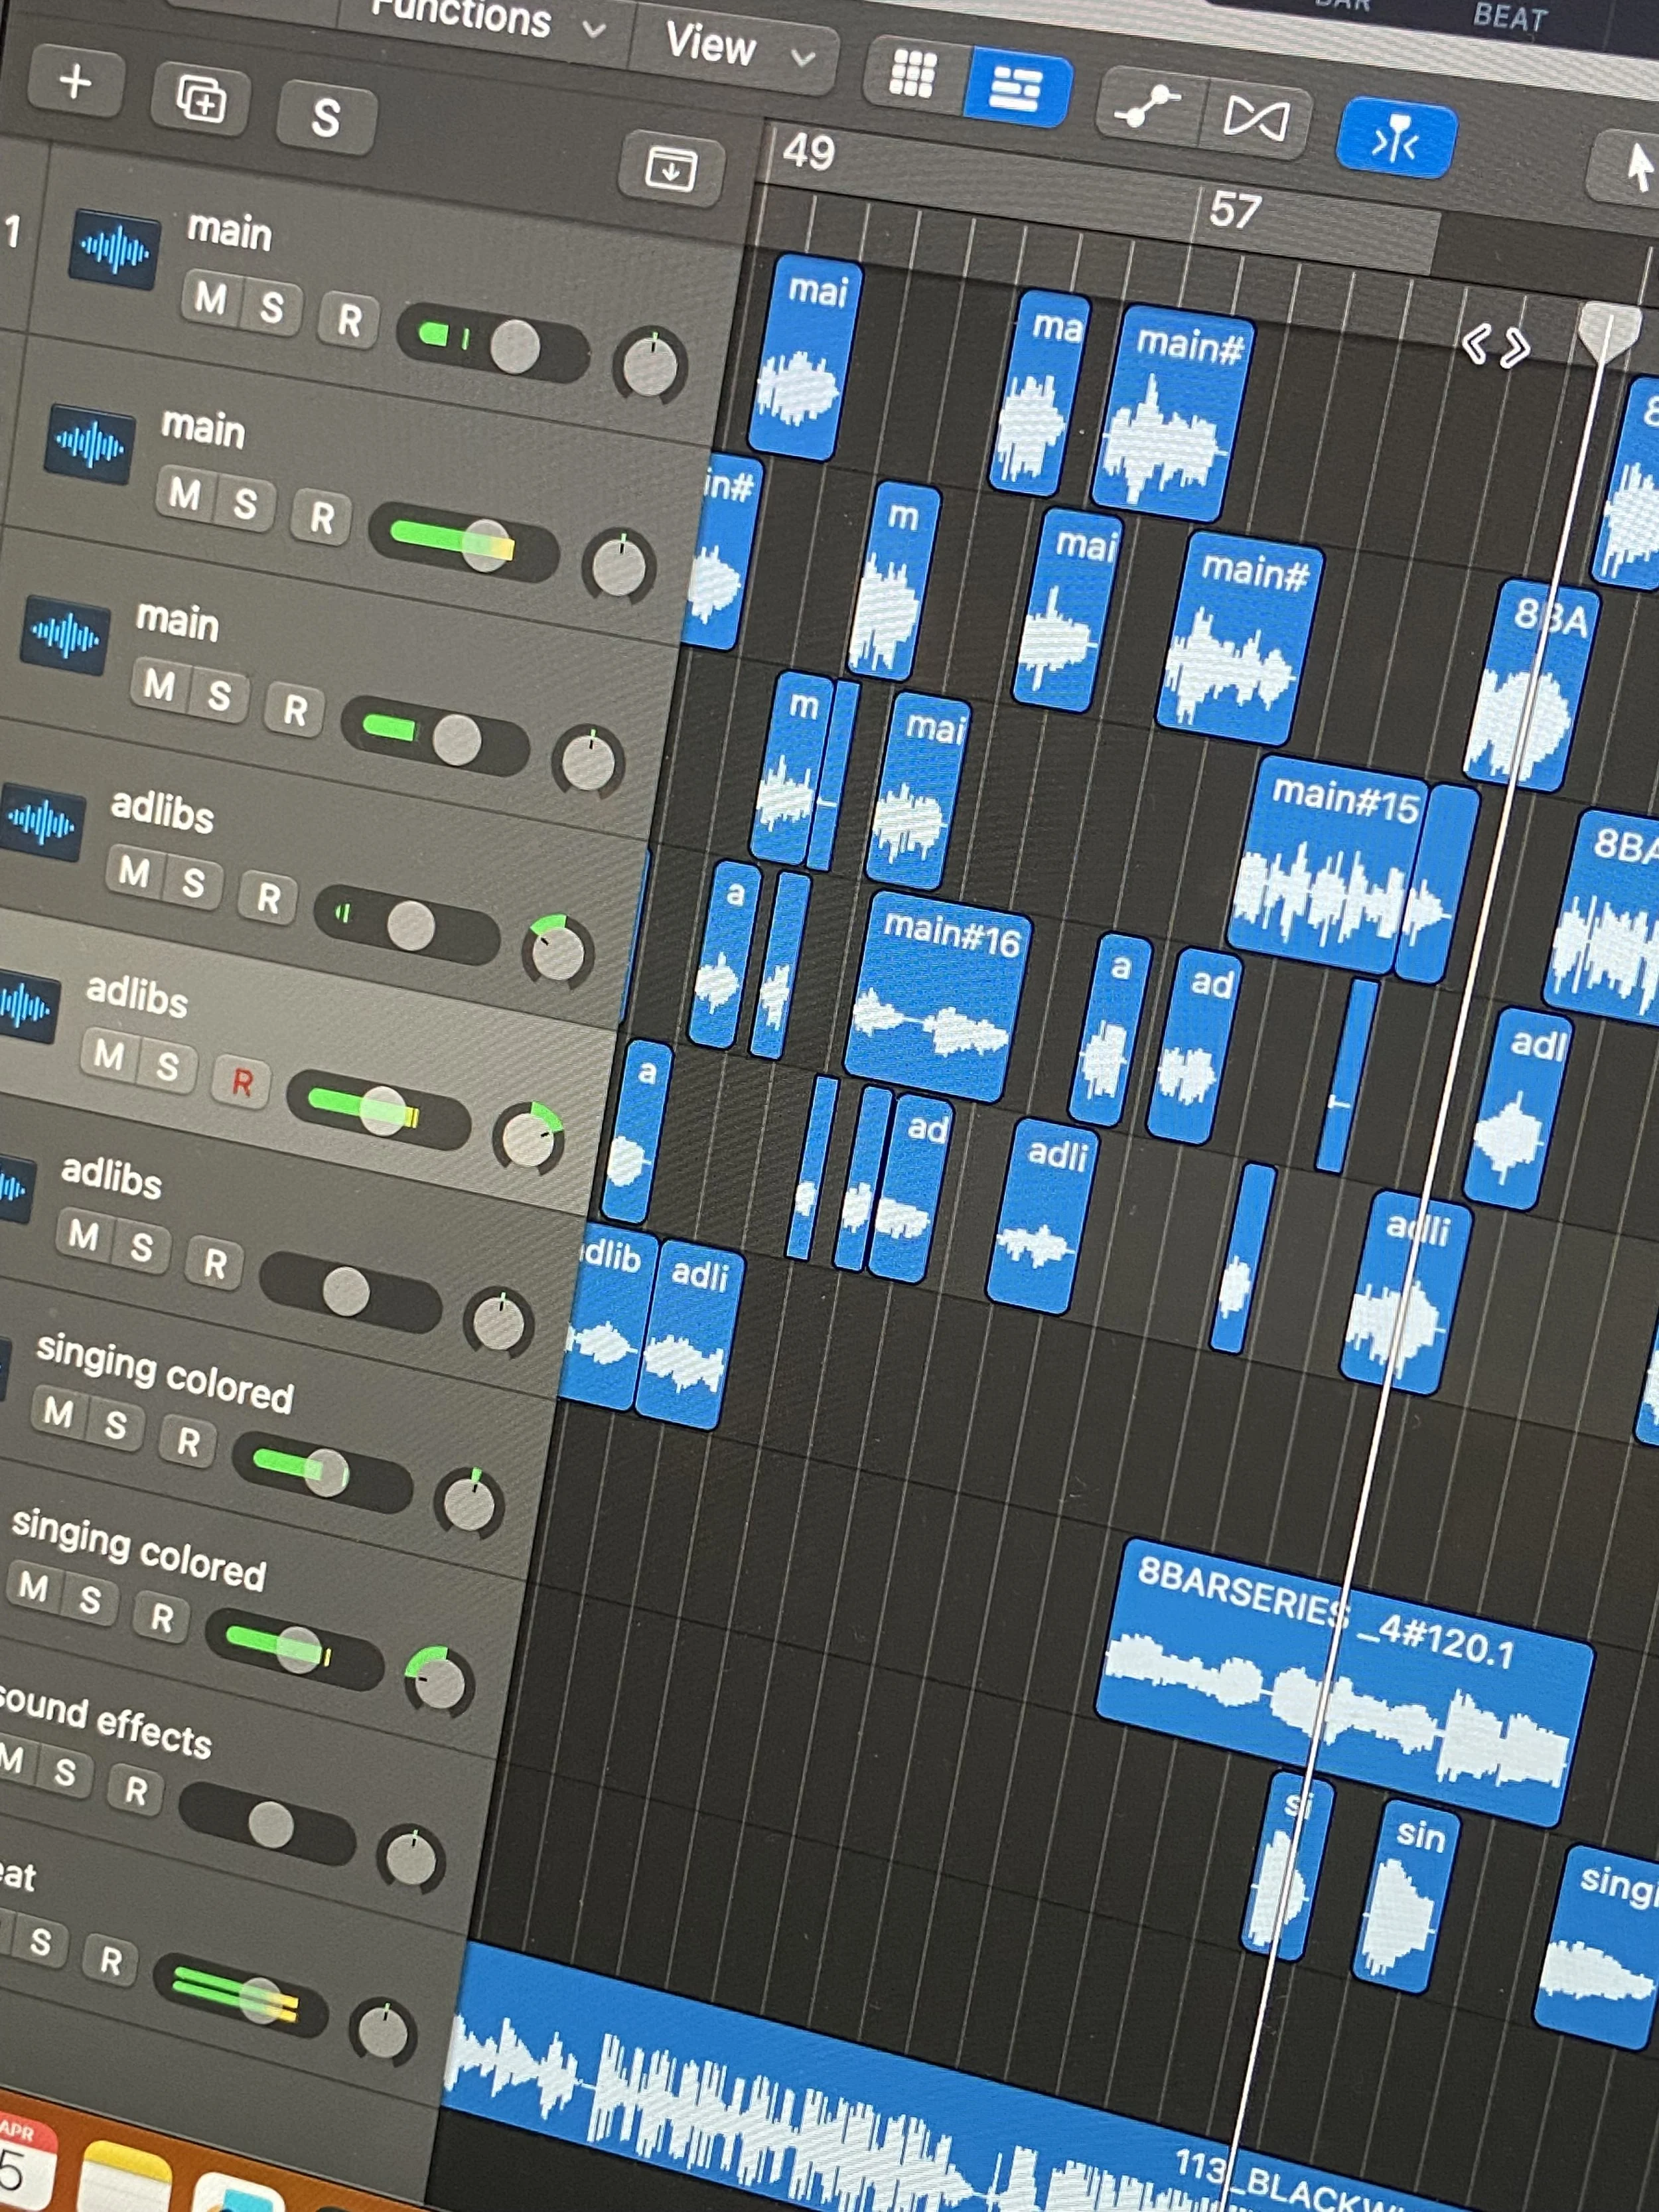Solo the record-armed adlibs track
The image size is (1659, 2212).
tap(166, 1068)
